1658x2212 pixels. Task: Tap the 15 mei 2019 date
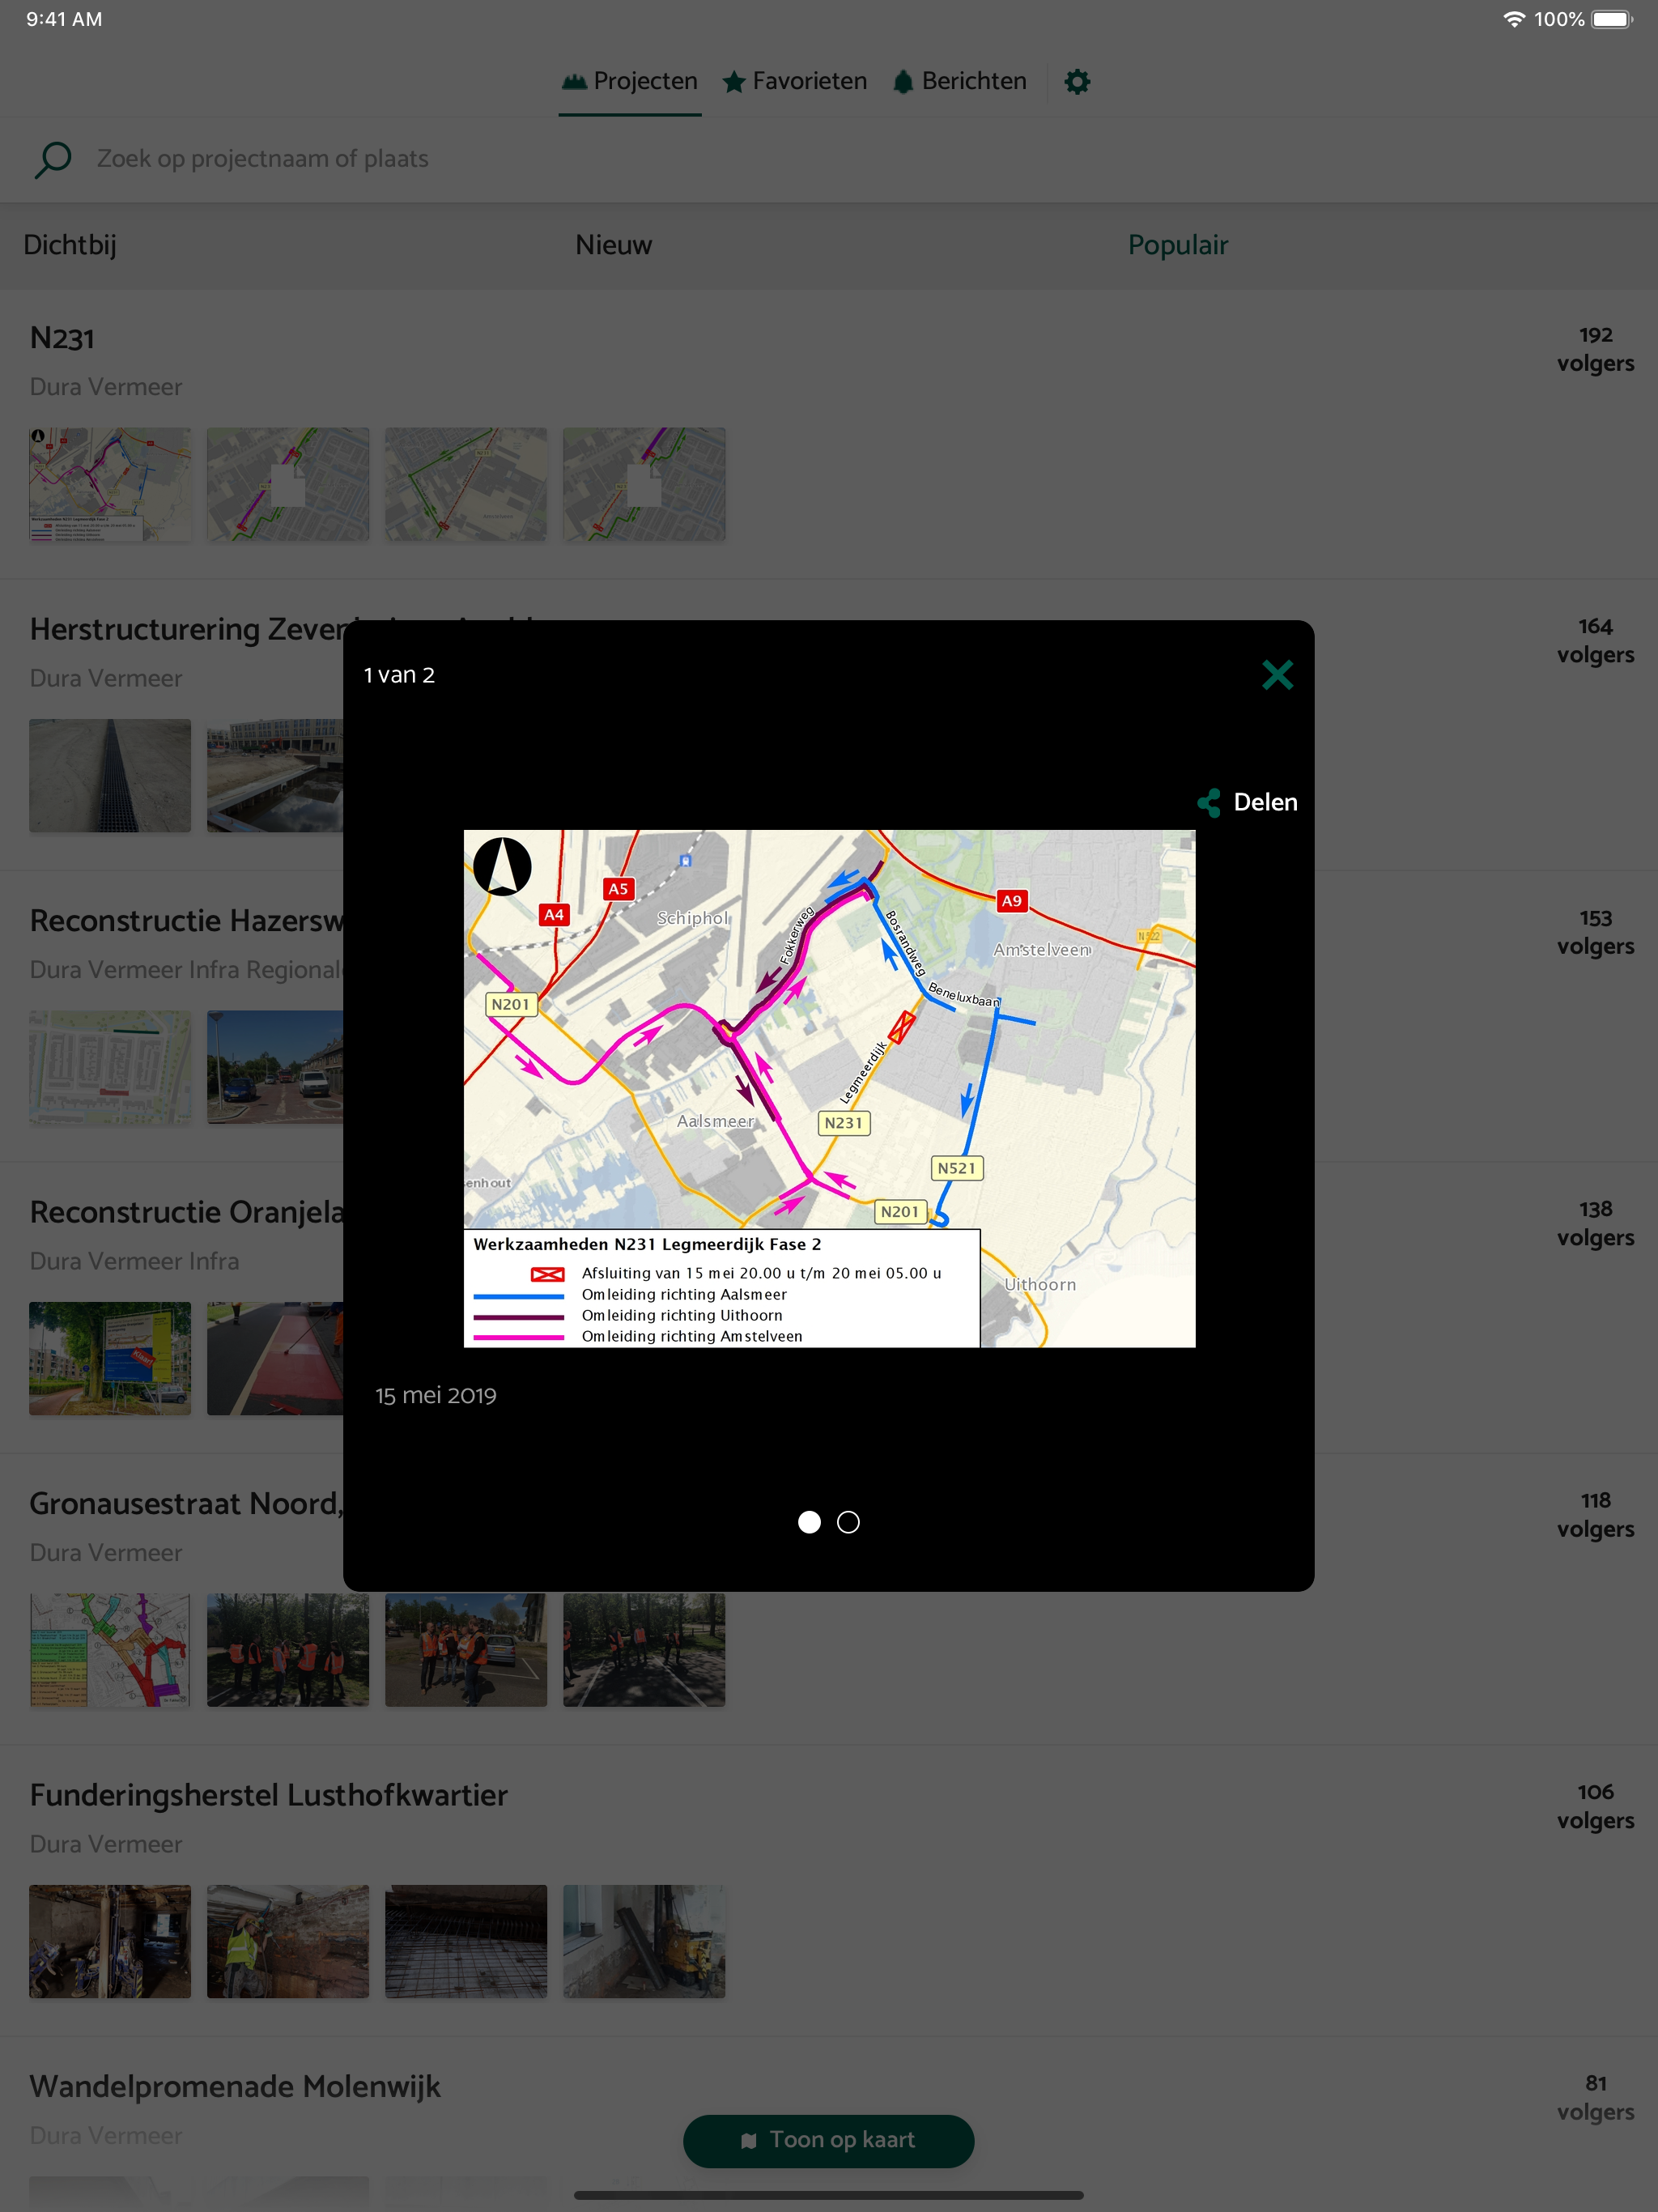pyautogui.click(x=436, y=1396)
